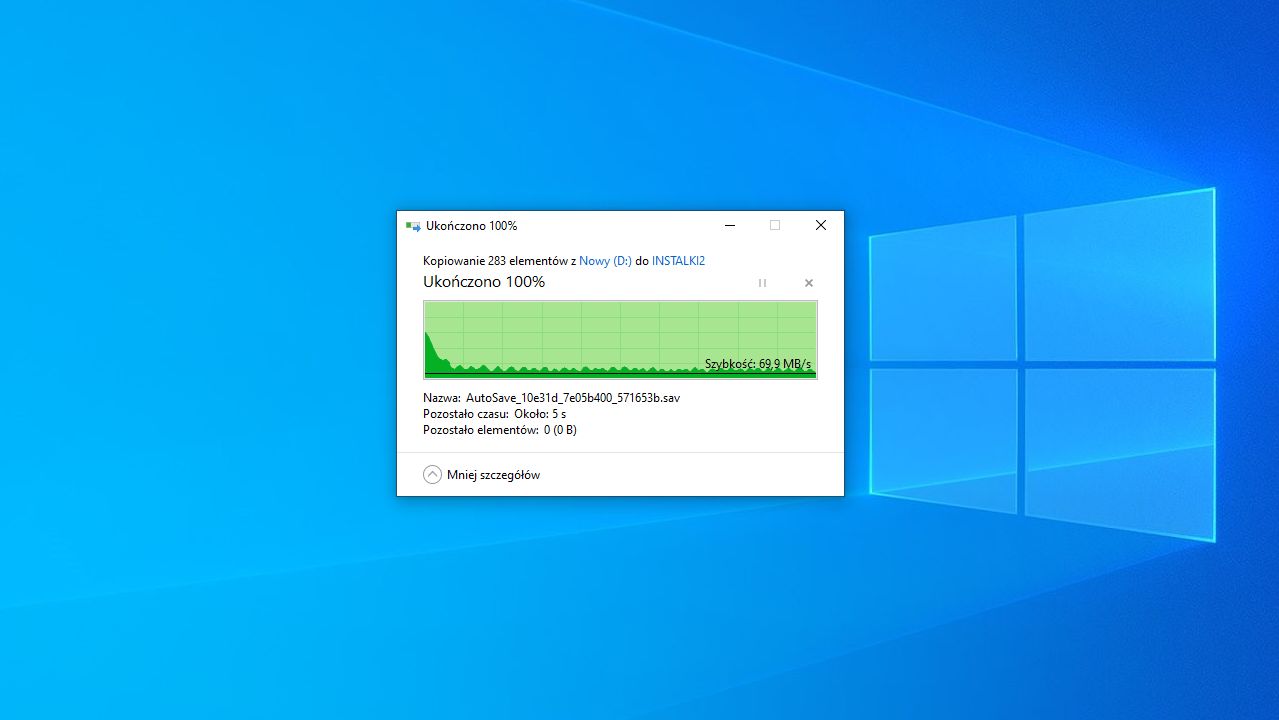Click the Ukończono 100% title bar text

[x=470, y=226]
